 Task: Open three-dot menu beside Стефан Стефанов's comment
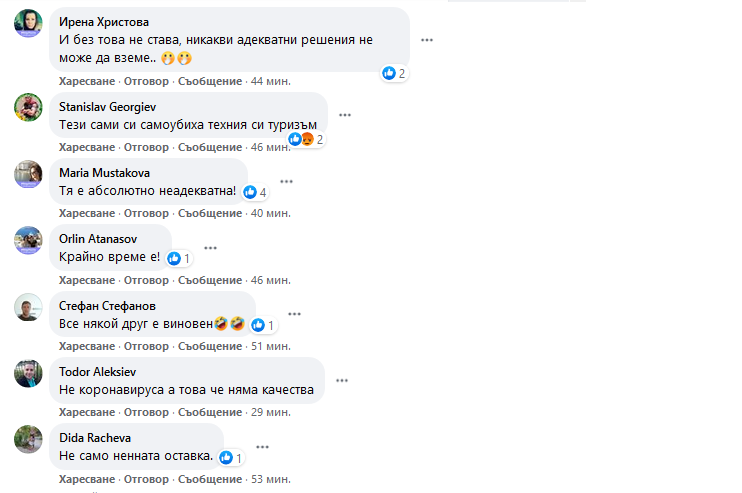click(294, 314)
